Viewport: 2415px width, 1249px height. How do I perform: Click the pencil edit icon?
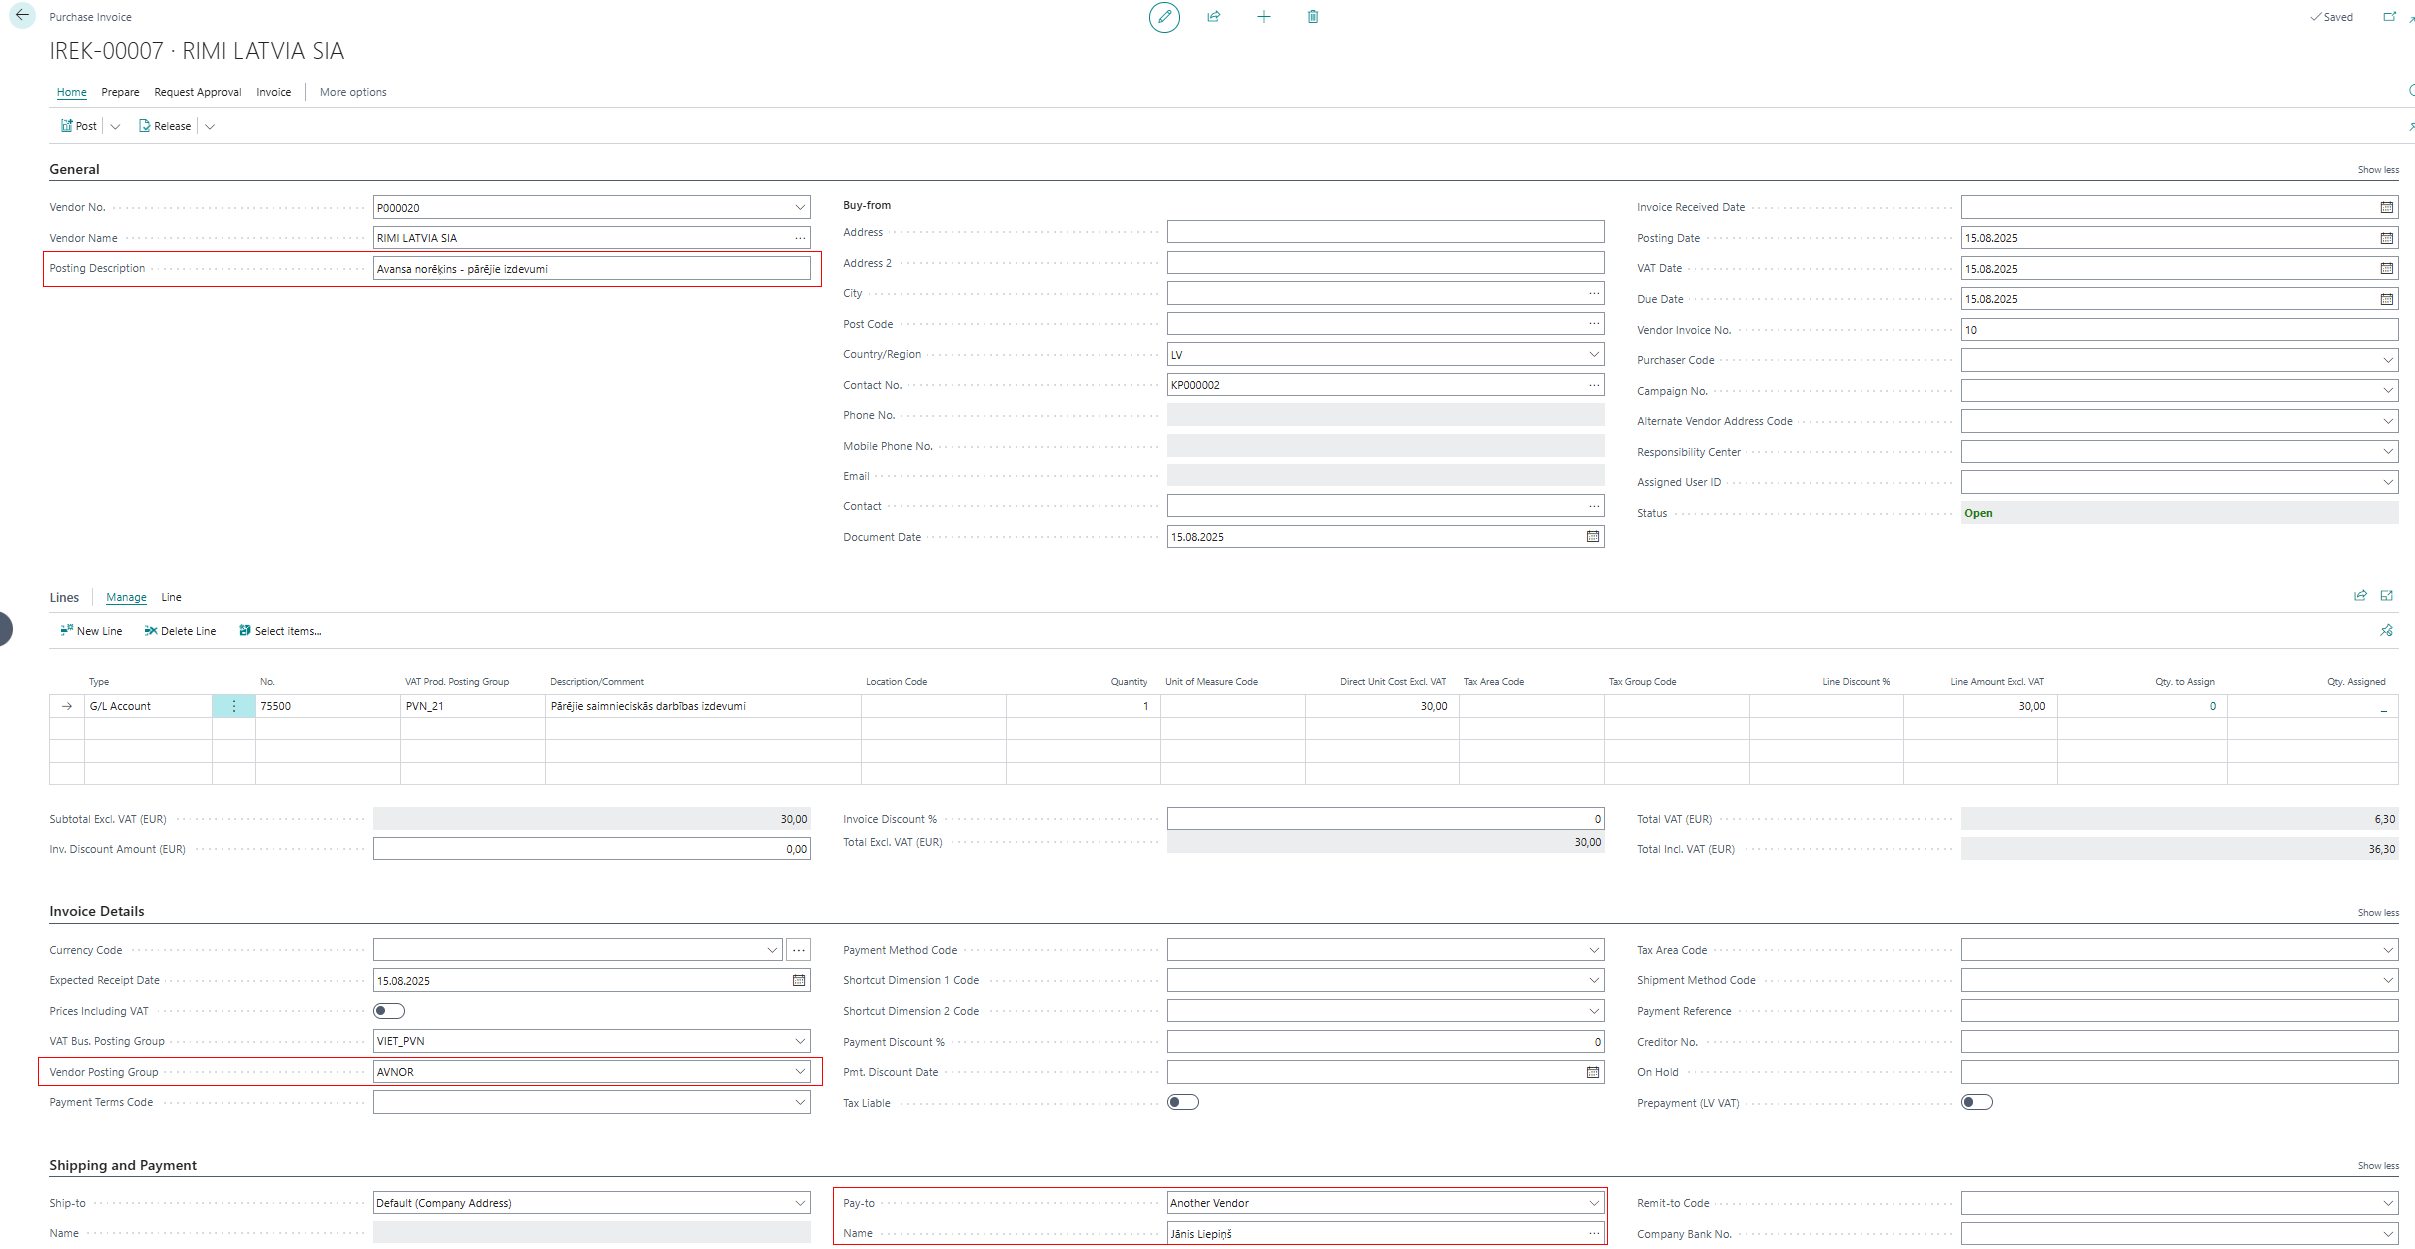pos(1164,17)
